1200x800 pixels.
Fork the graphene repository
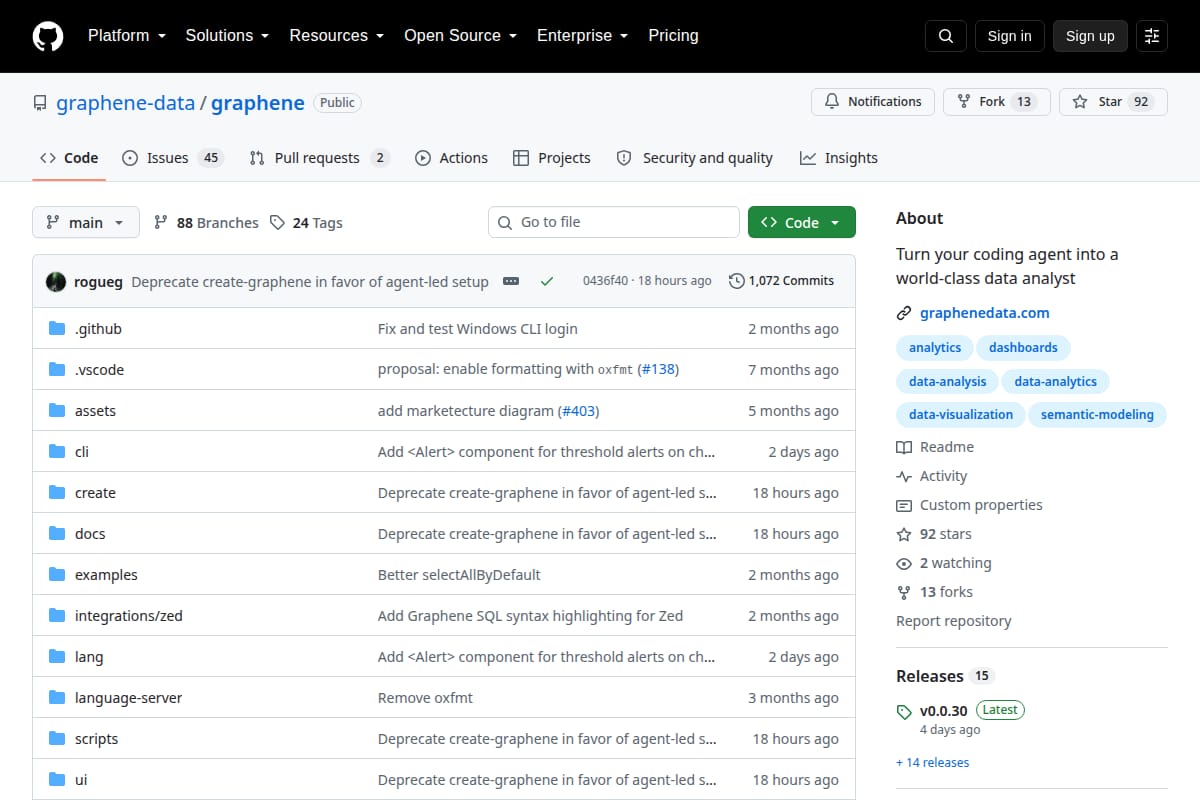tap(997, 102)
